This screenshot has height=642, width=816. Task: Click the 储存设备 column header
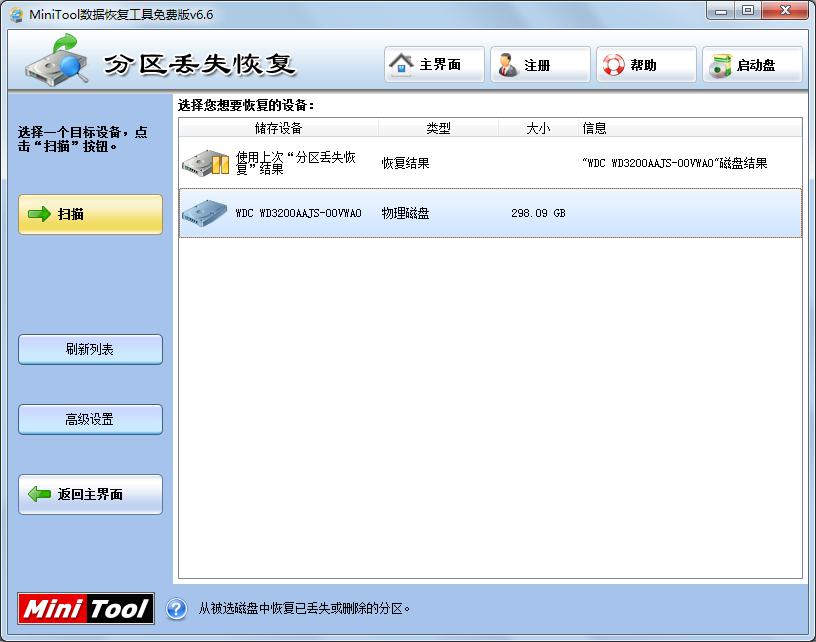coord(278,128)
